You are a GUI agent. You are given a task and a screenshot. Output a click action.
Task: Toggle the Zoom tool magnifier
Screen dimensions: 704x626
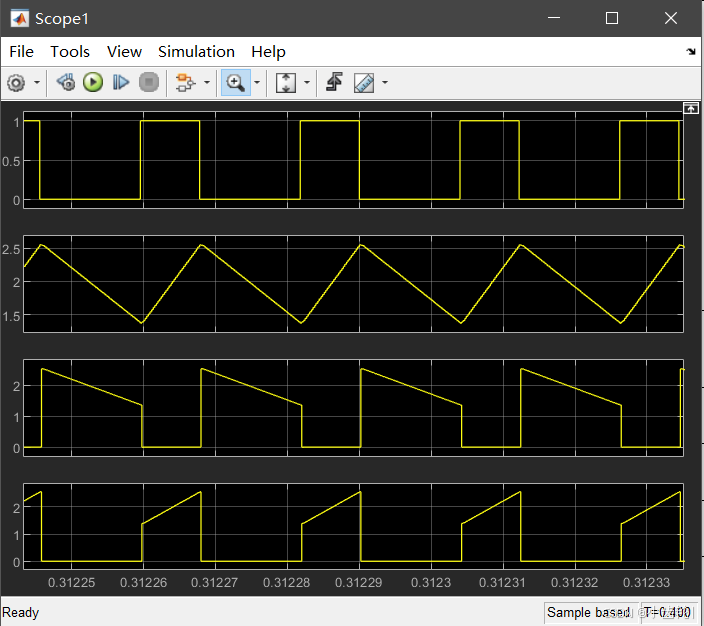(x=235, y=83)
